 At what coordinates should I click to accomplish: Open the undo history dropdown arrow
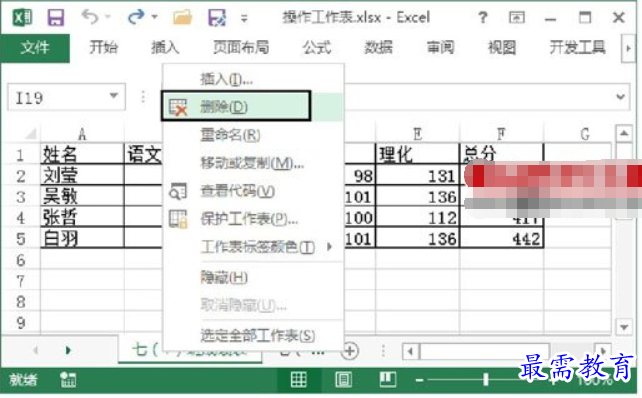coord(108,17)
